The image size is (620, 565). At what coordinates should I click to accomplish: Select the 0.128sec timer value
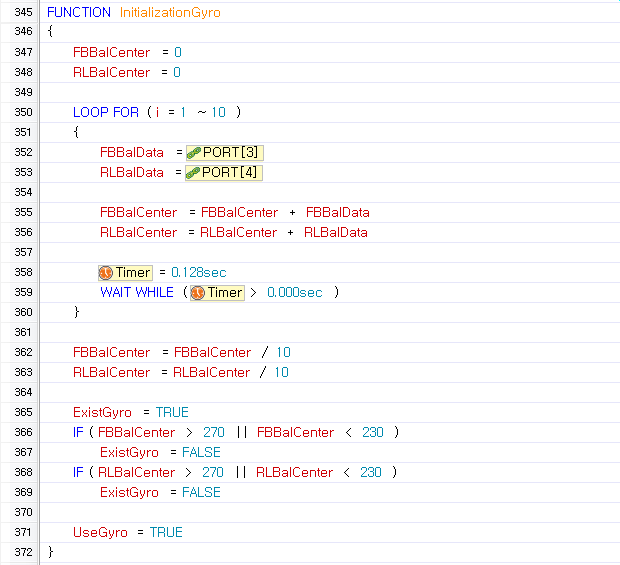coord(199,272)
